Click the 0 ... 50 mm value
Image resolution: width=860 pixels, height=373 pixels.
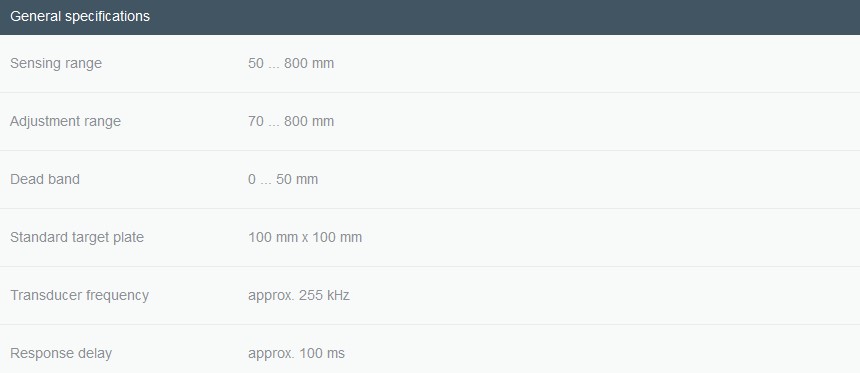tap(283, 179)
